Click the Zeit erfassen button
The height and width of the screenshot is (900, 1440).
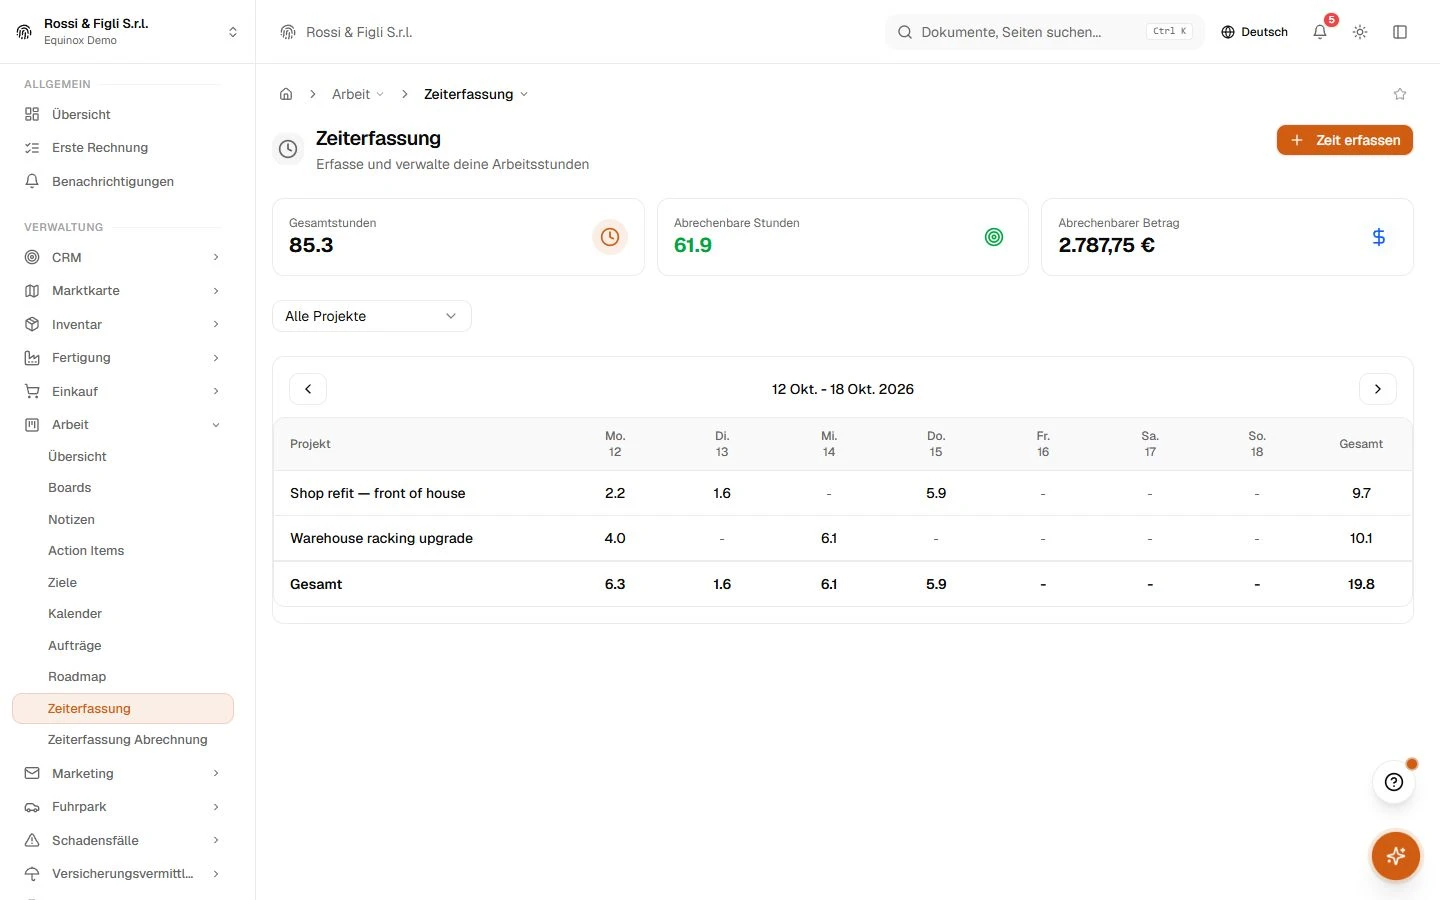click(x=1345, y=140)
